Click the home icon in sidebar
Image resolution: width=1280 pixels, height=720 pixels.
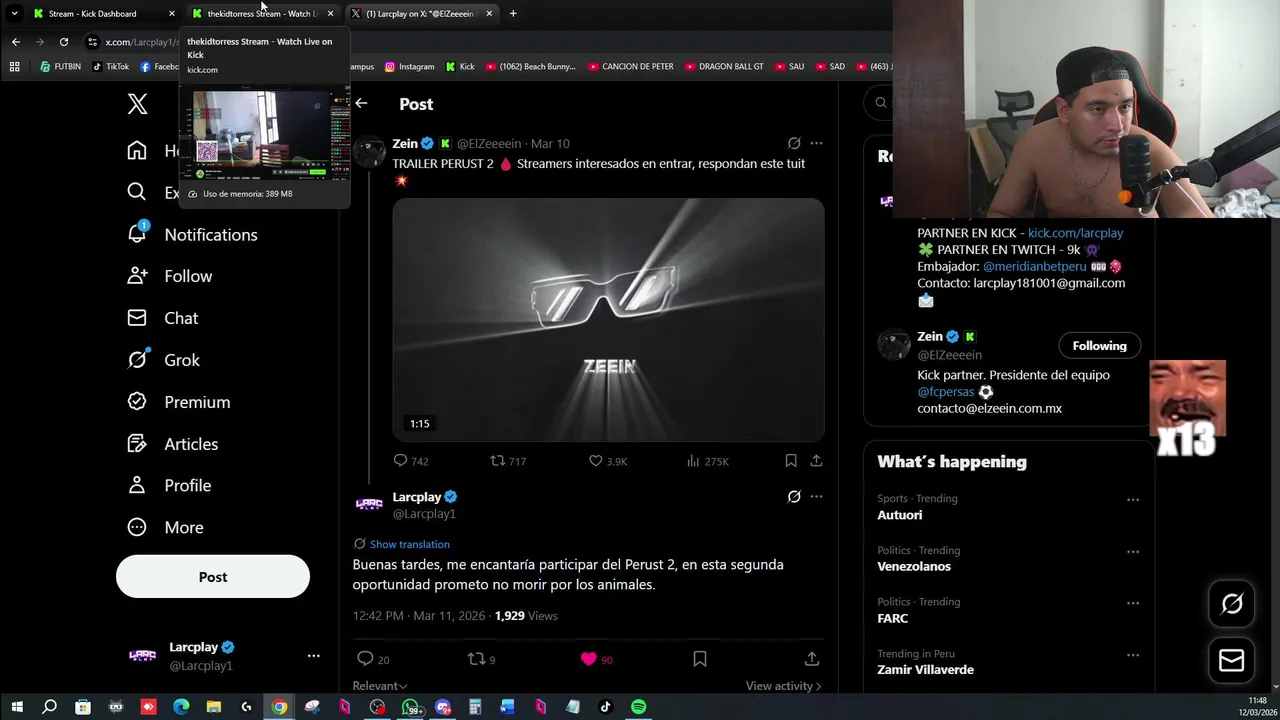(137, 150)
